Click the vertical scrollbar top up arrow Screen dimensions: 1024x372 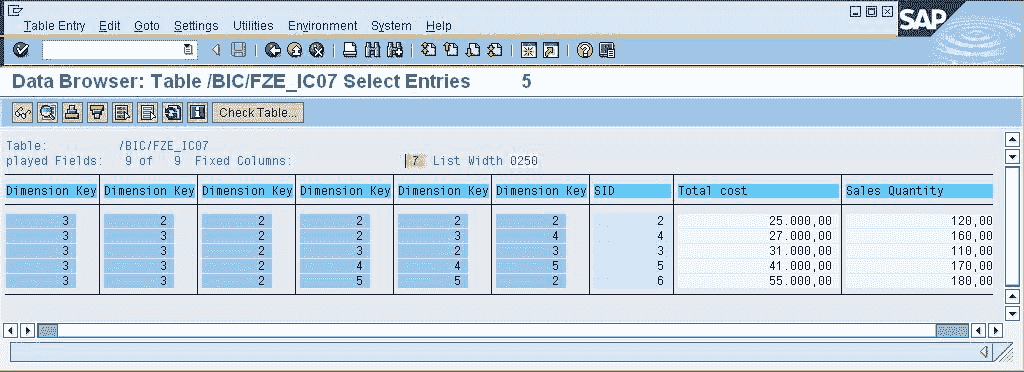1013,139
